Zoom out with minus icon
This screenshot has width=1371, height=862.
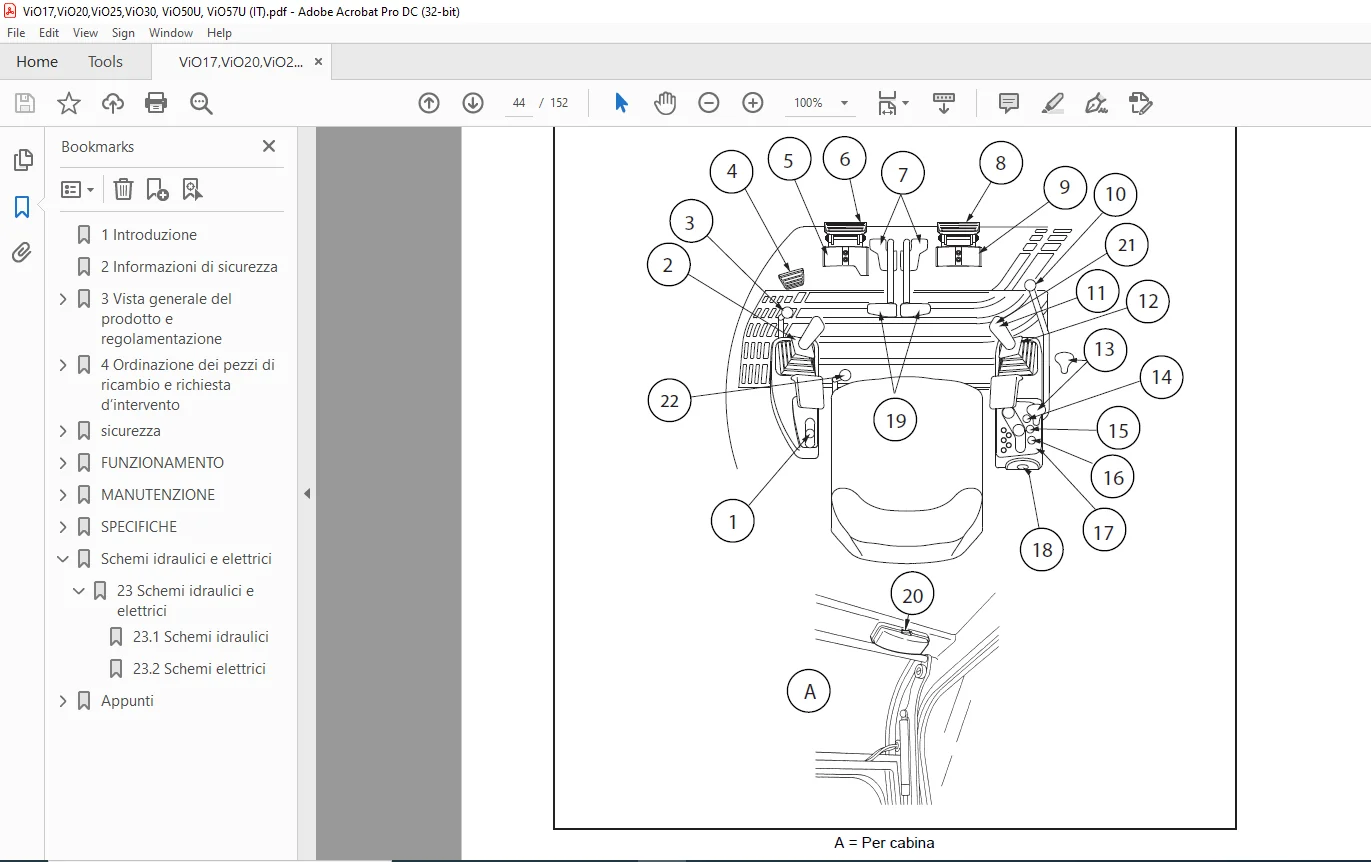(x=709, y=103)
